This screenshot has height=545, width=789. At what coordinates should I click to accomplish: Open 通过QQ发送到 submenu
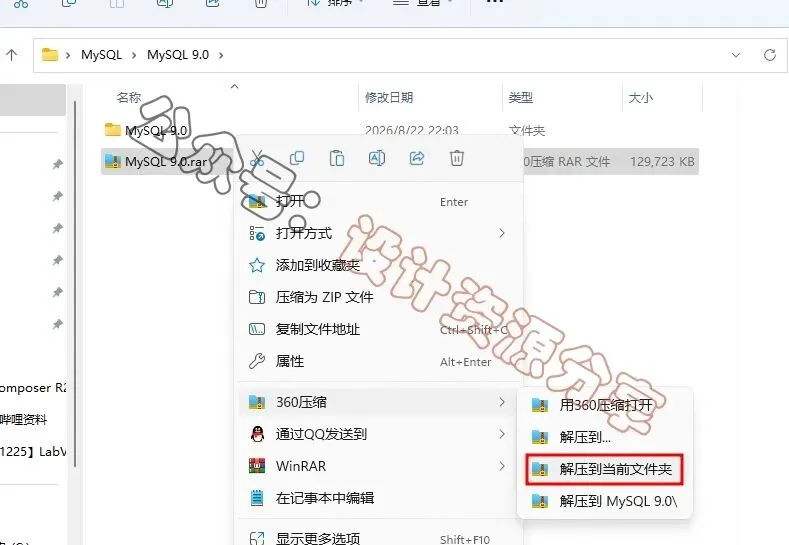[380, 434]
